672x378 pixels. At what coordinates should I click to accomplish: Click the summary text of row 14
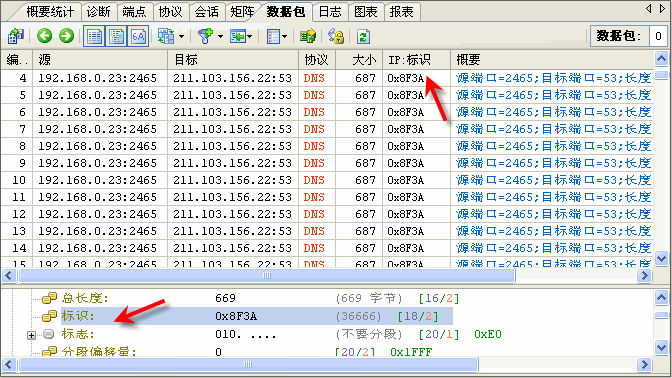553,248
